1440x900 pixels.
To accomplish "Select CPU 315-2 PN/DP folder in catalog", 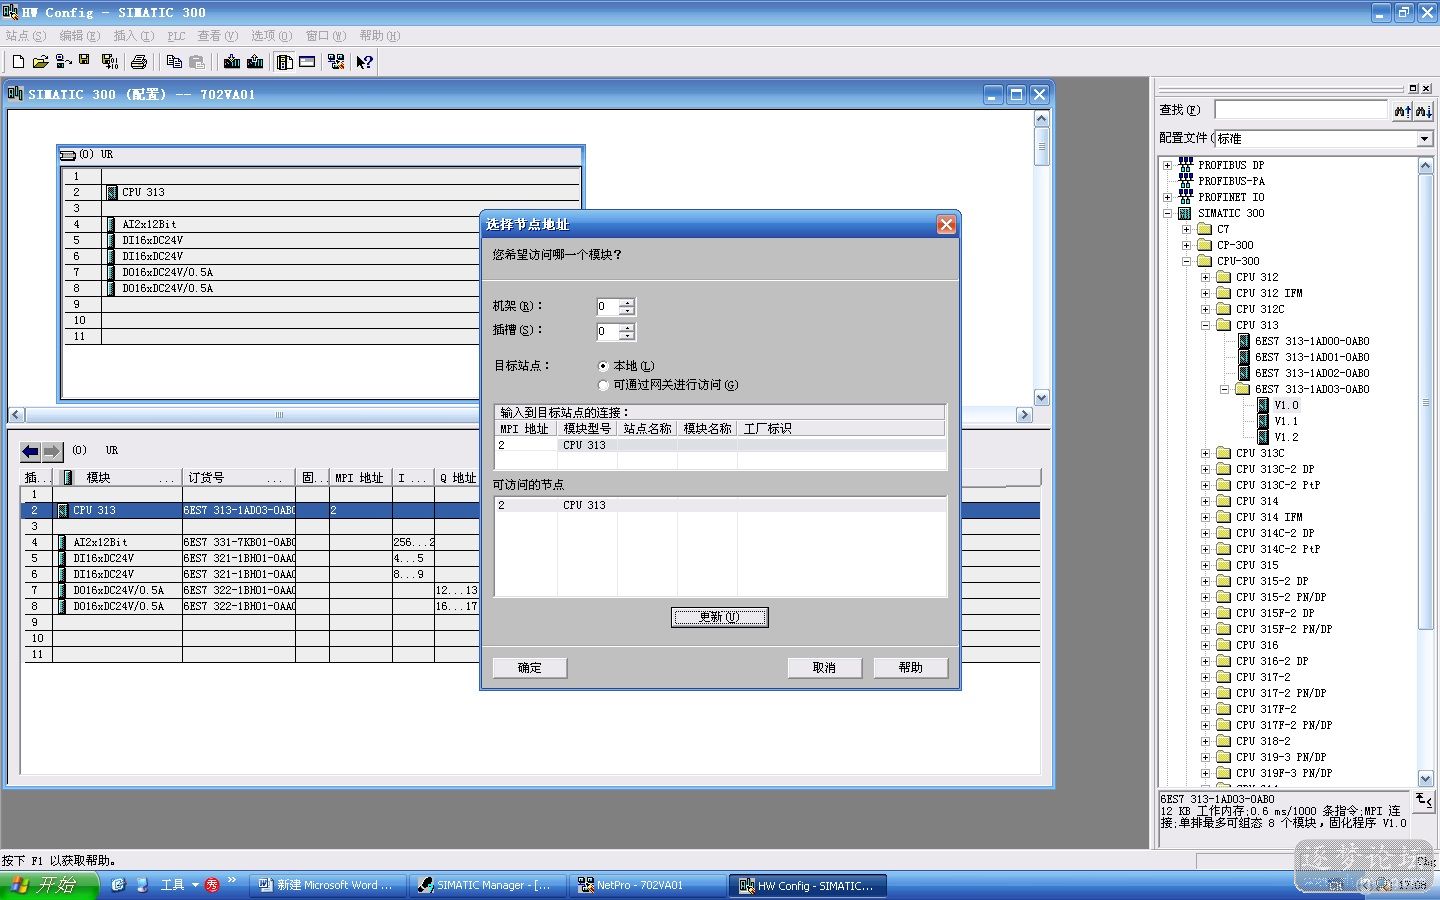I will 1281,597.
